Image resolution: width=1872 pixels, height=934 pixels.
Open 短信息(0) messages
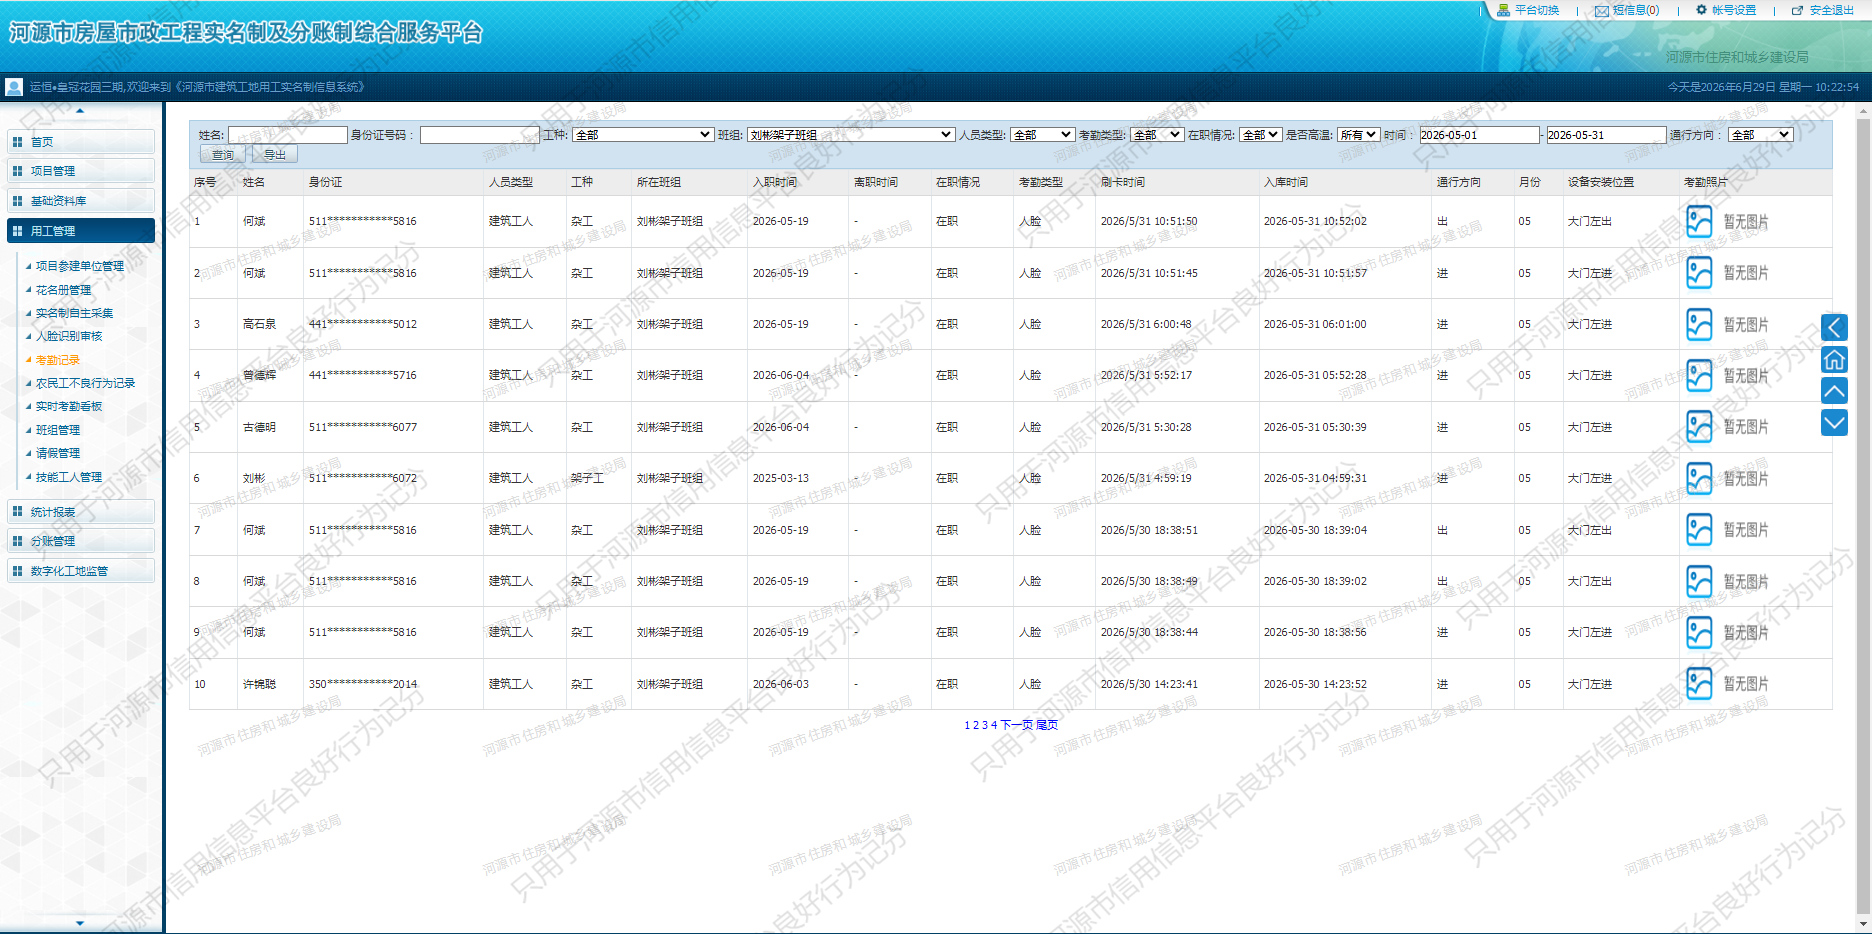(x=1627, y=10)
